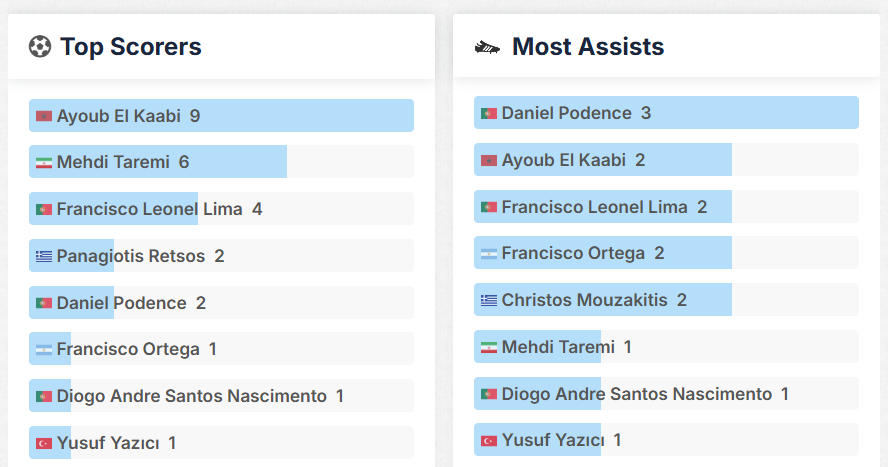888x467 pixels.
Task: Click the Top Scorers heading
Action: click(130, 47)
